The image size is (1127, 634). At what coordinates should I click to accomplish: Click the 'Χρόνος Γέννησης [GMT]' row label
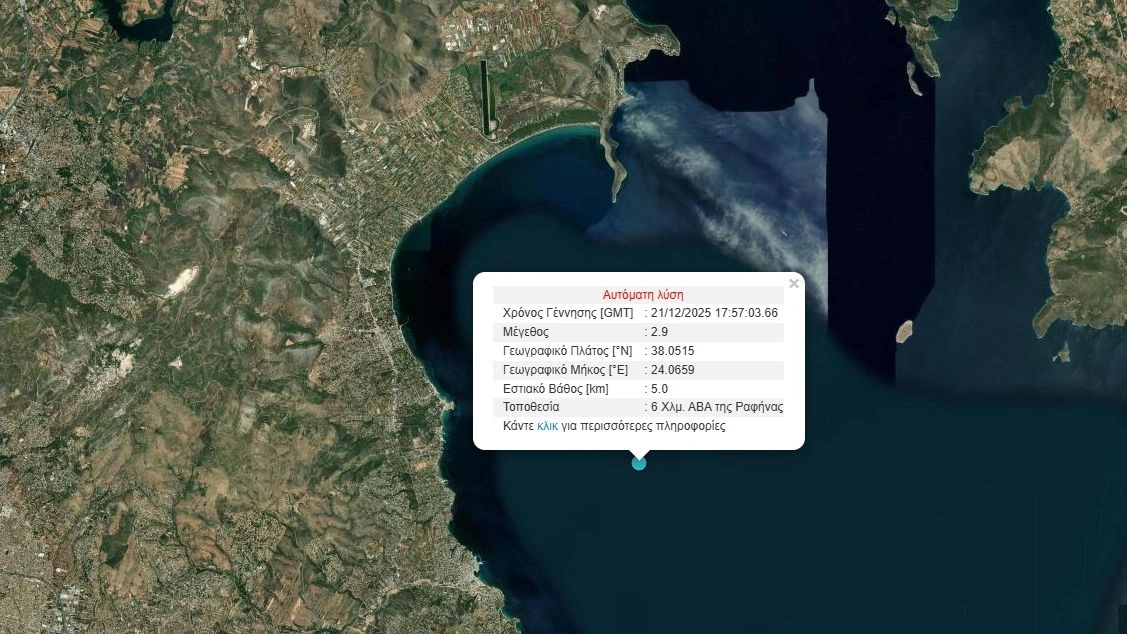(x=567, y=313)
